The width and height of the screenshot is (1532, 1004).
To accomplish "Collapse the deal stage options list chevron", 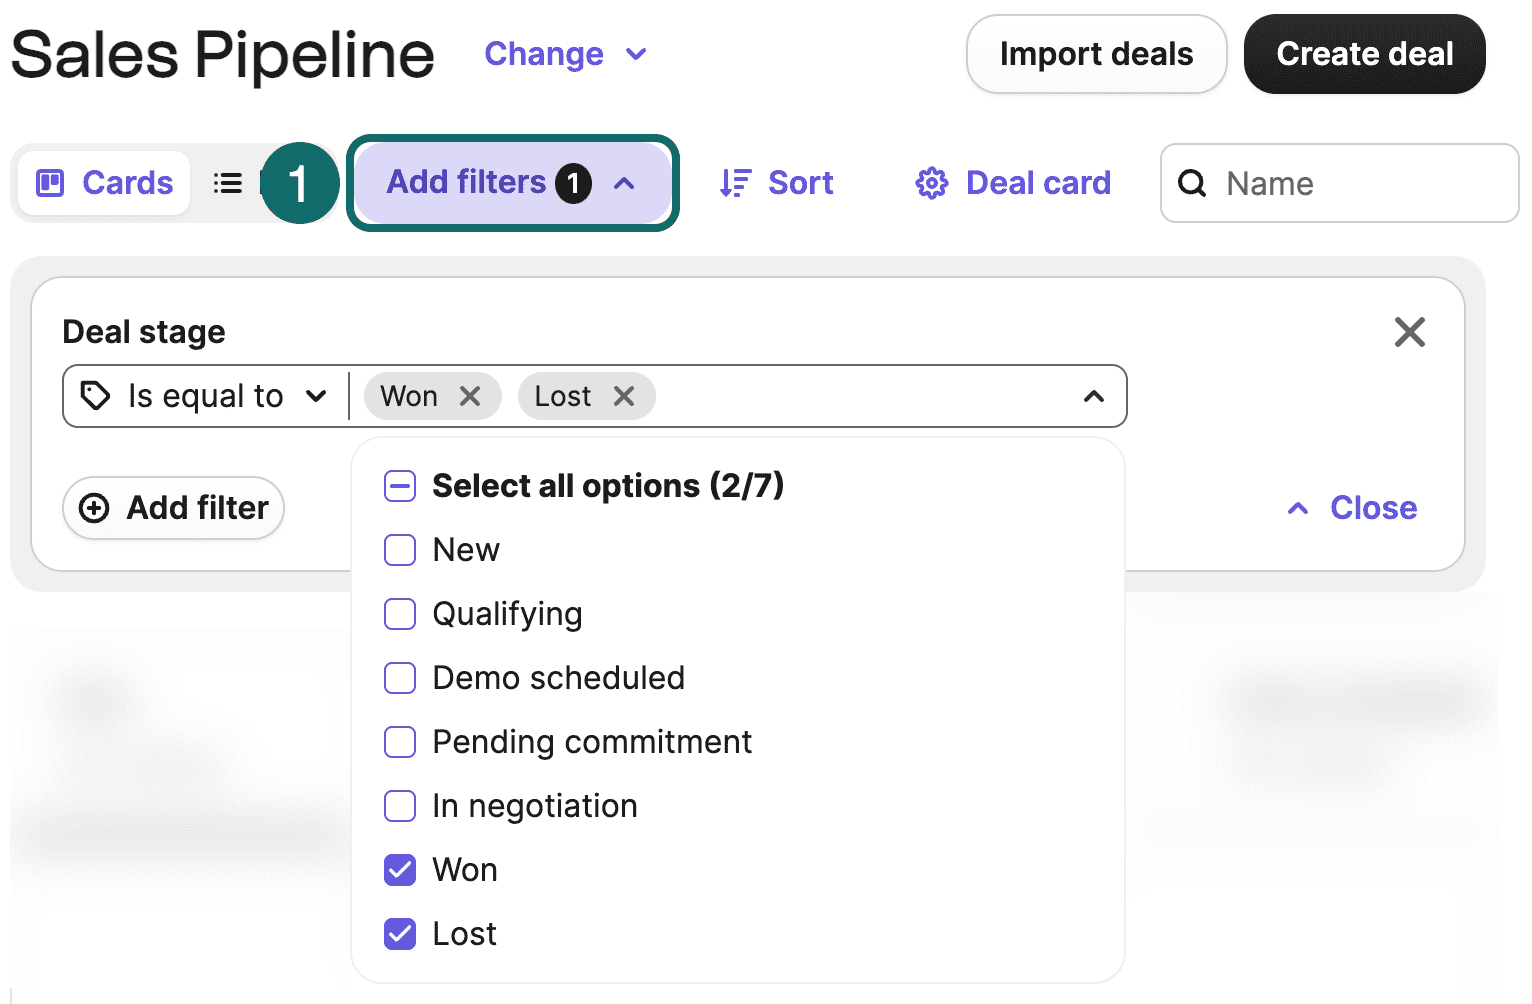I will pos(1094,396).
